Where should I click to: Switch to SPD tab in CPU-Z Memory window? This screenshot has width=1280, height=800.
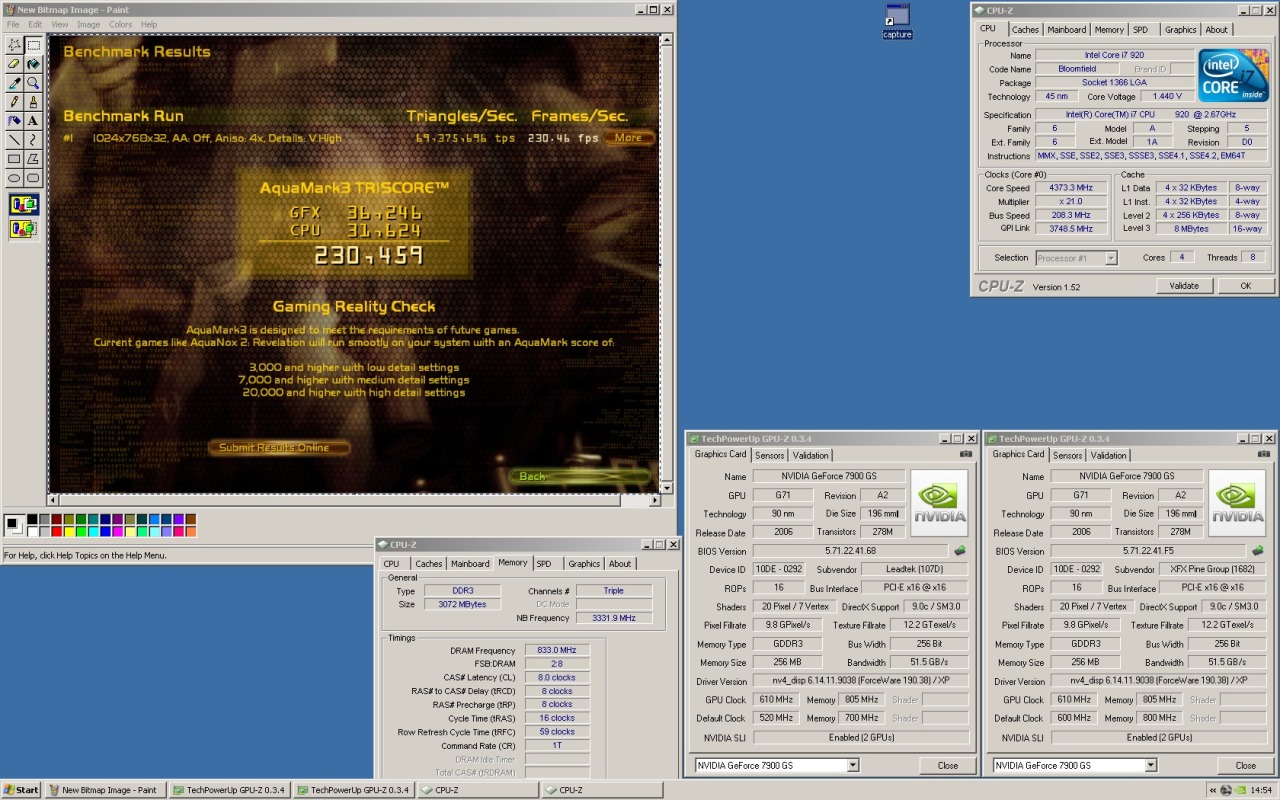[x=544, y=564]
